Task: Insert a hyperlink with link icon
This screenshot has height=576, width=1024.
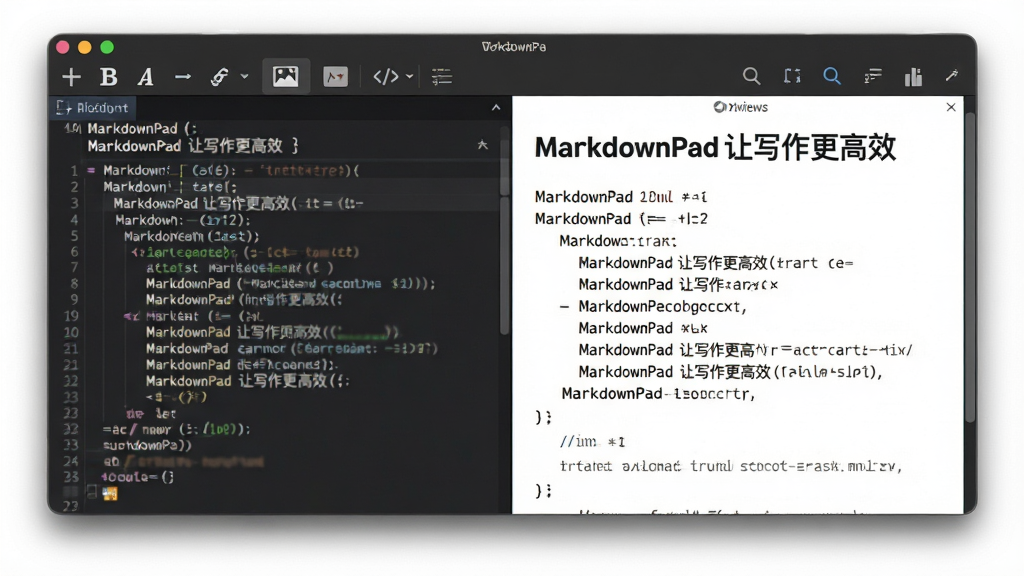Action: pyautogui.click(x=219, y=77)
